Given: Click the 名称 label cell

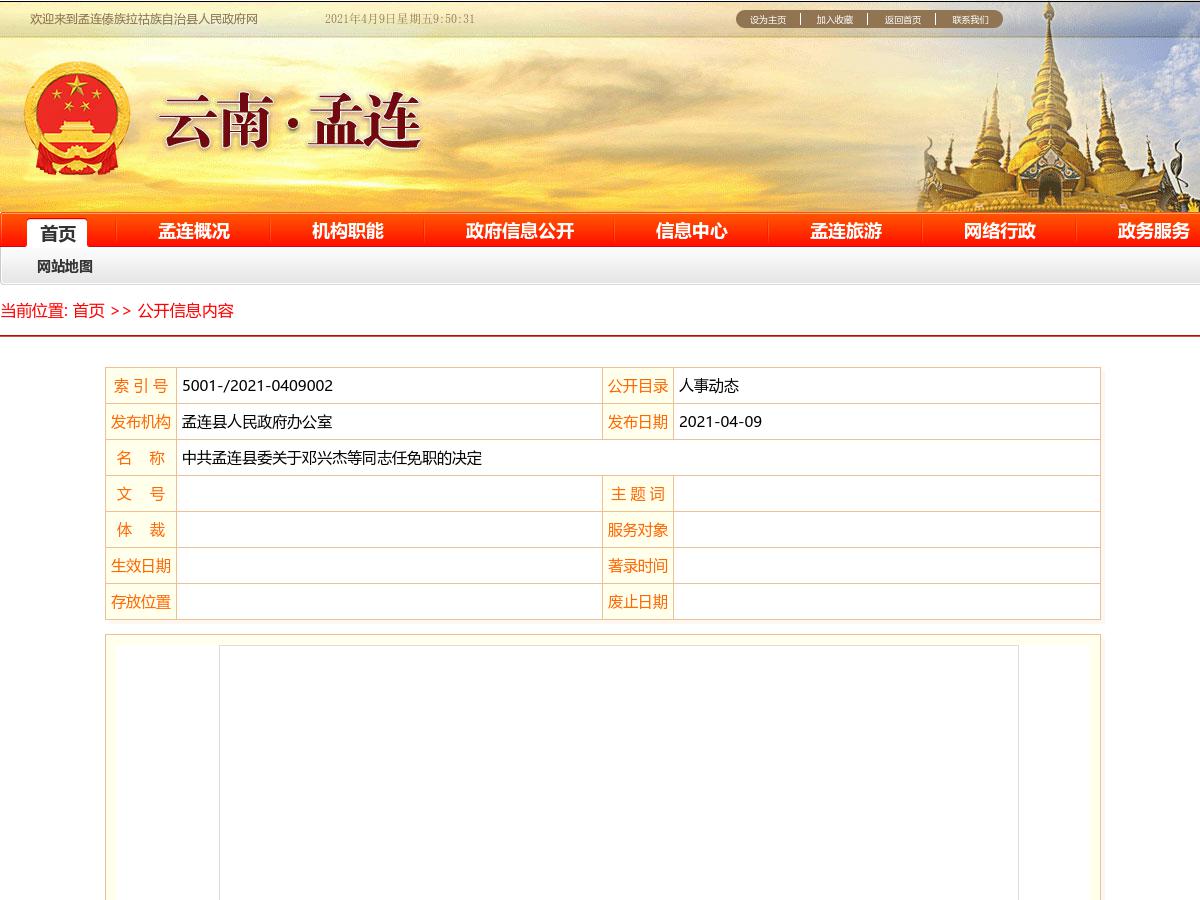Looking at the screenshot, I should [141, 458].
